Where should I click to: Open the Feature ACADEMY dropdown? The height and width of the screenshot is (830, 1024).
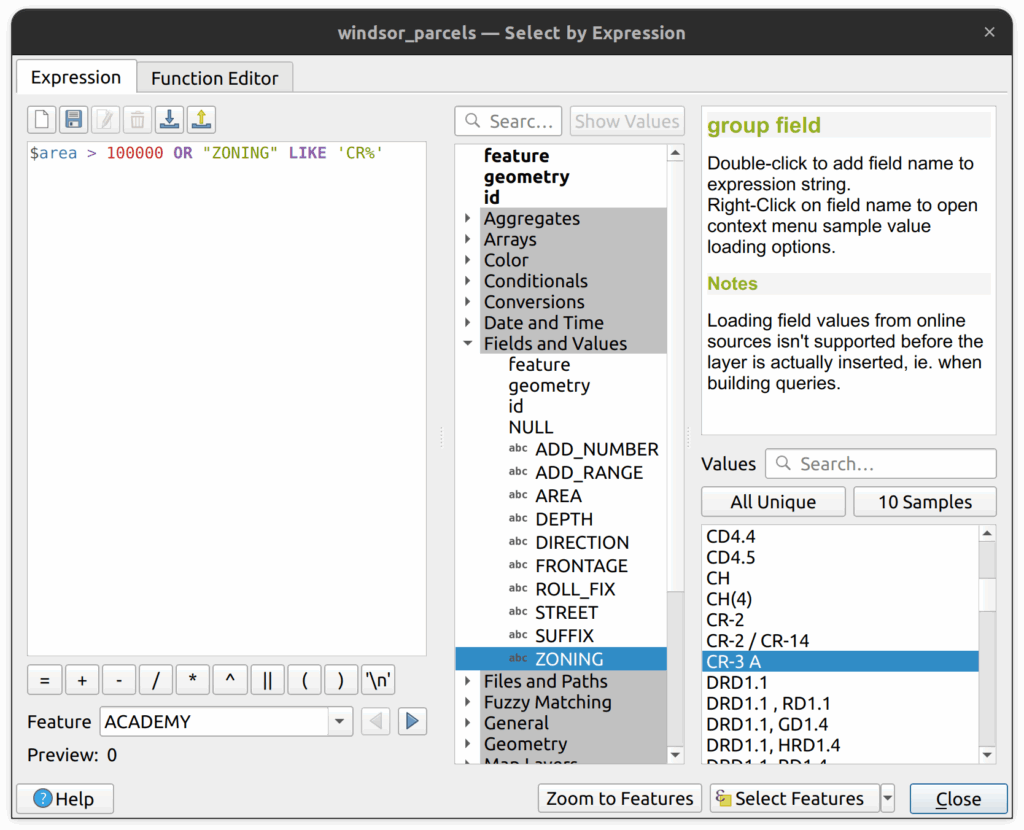click(x=340, y=721)
